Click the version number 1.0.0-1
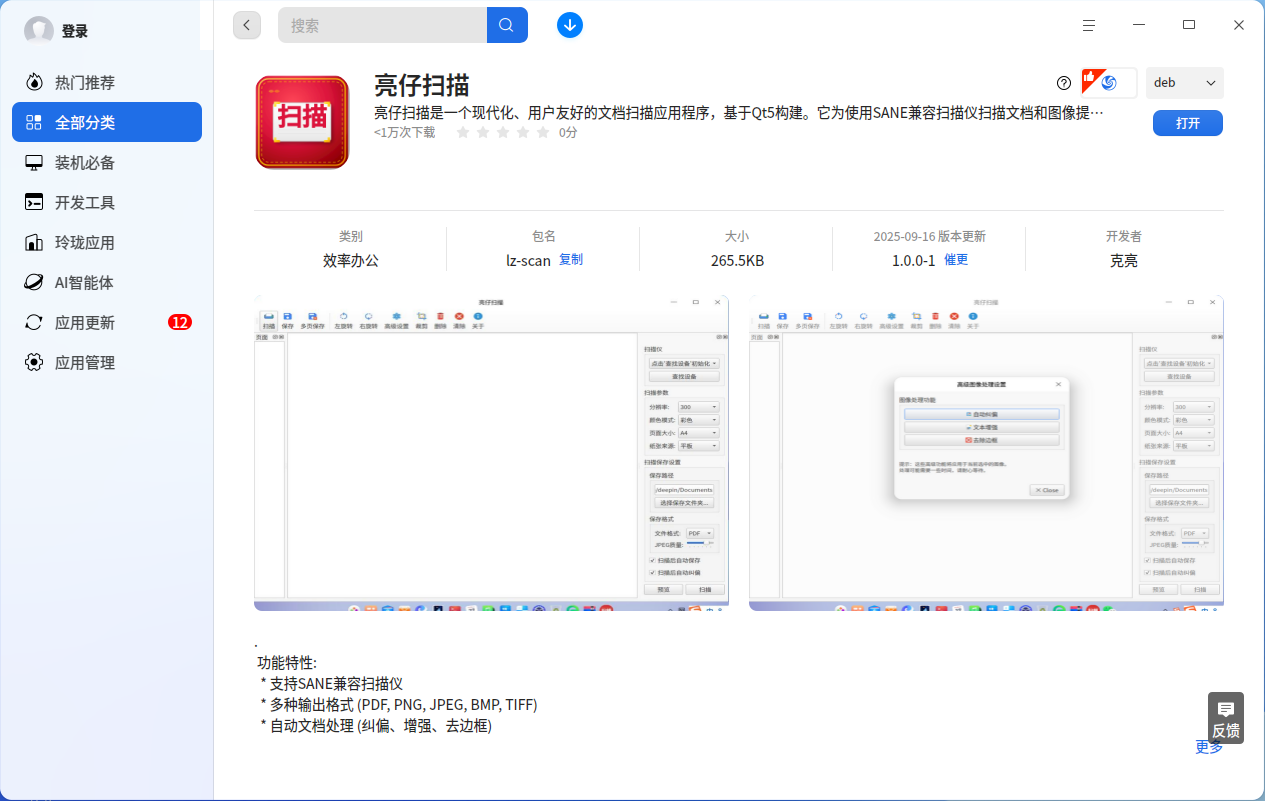The height and width of the screenshot is (801, 1265). click(914, 260)
